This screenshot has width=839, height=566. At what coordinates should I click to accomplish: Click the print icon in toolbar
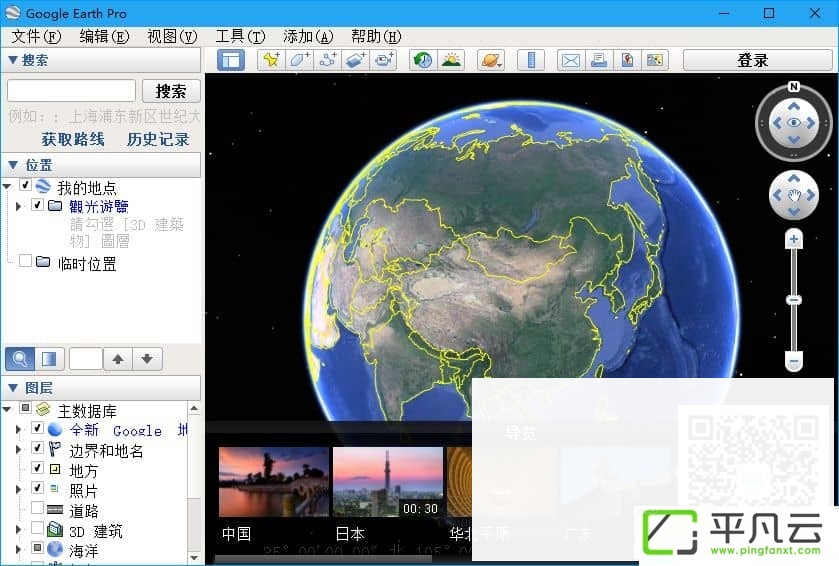tap(599, 60)
